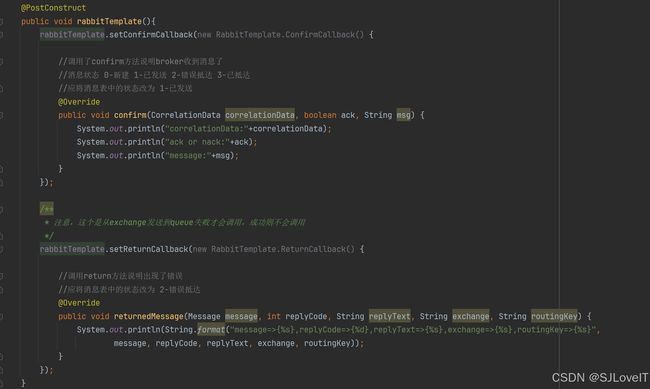This screenshot has height=389, width=650.
Task: Click @Override above the confirm method
Action: pos(79,102)
